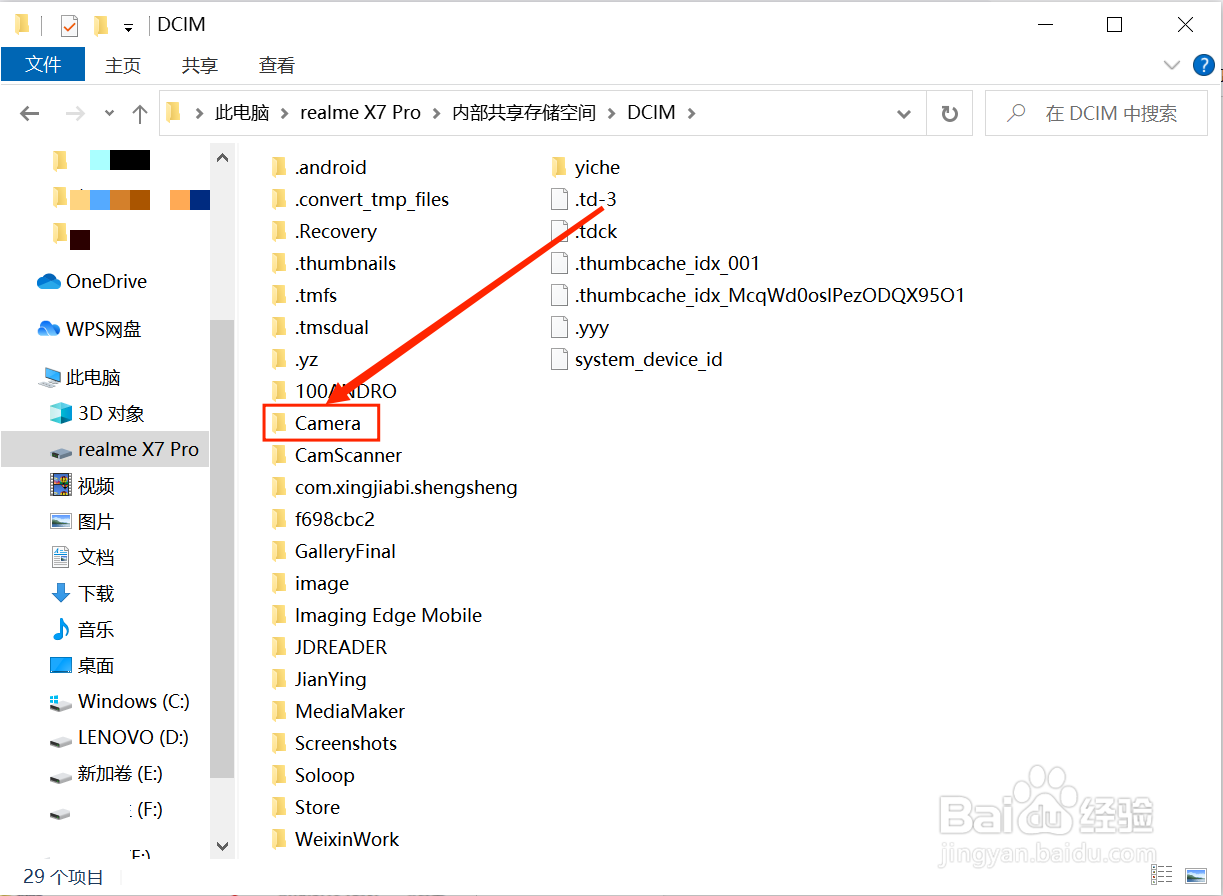Select the system_device_id file icon

click(x=559, y=359)
